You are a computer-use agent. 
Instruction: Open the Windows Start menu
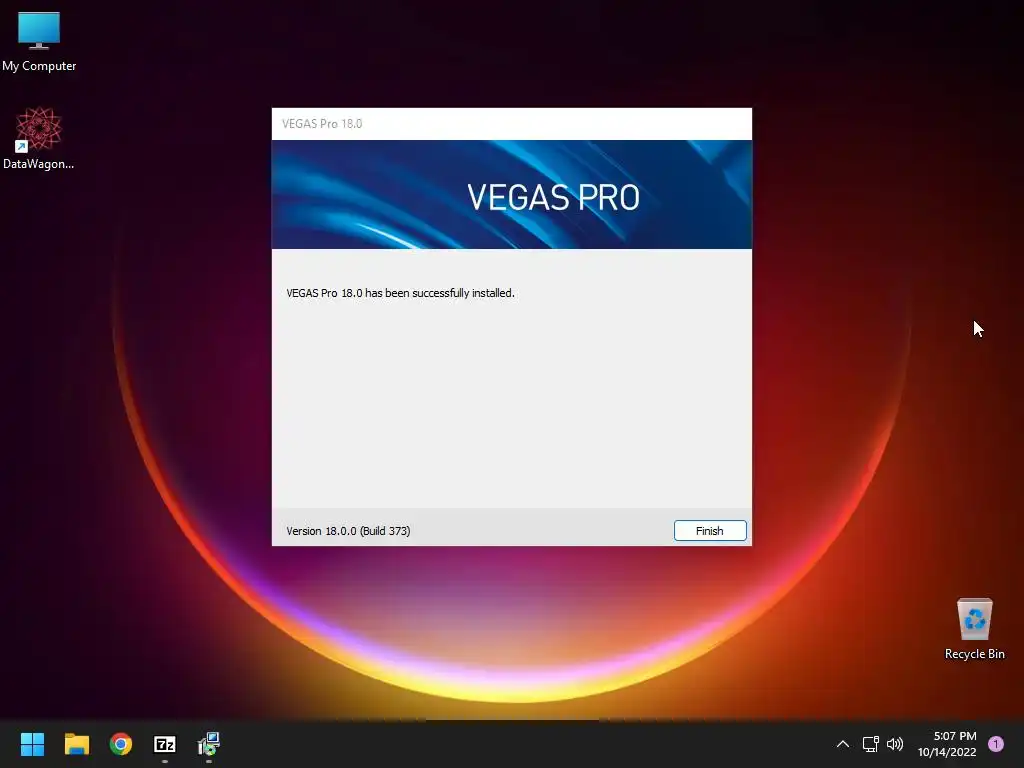32,744
